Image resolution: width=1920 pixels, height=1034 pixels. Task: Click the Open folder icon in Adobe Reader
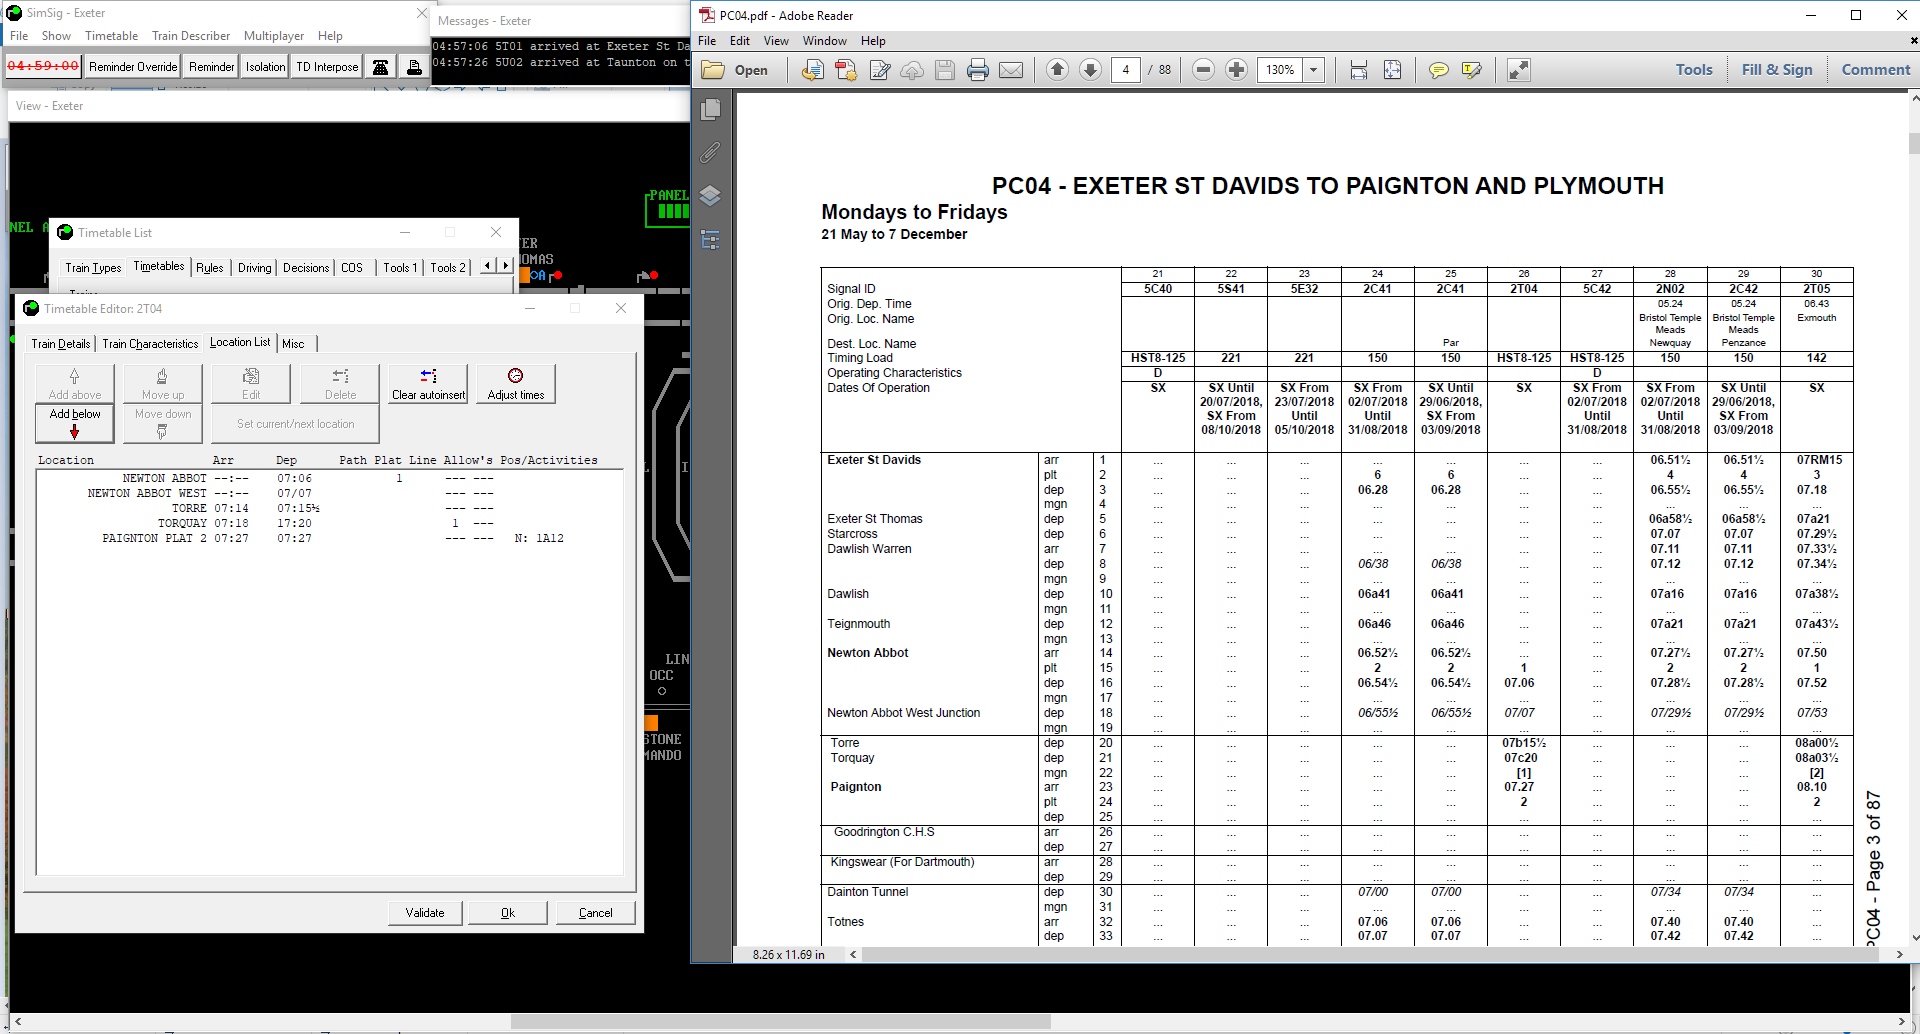tap(735, 70)
